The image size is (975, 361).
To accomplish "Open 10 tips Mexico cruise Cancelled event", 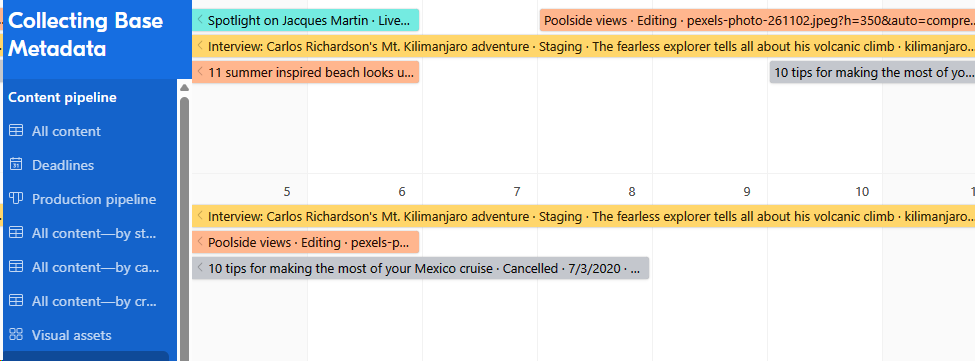I will pyautogui.click(x=420, y=268).
